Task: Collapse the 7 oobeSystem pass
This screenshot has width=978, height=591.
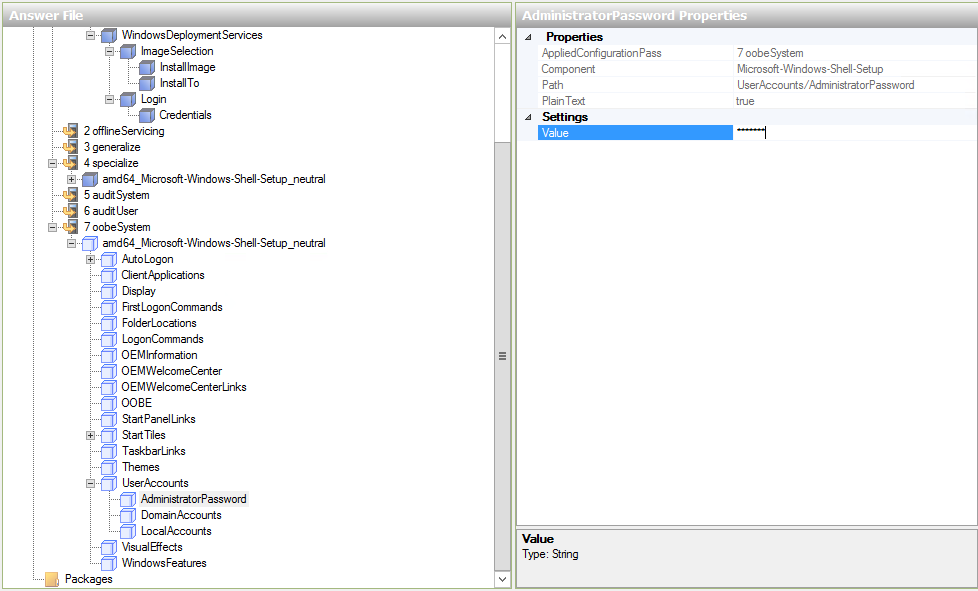Action: 52,228
